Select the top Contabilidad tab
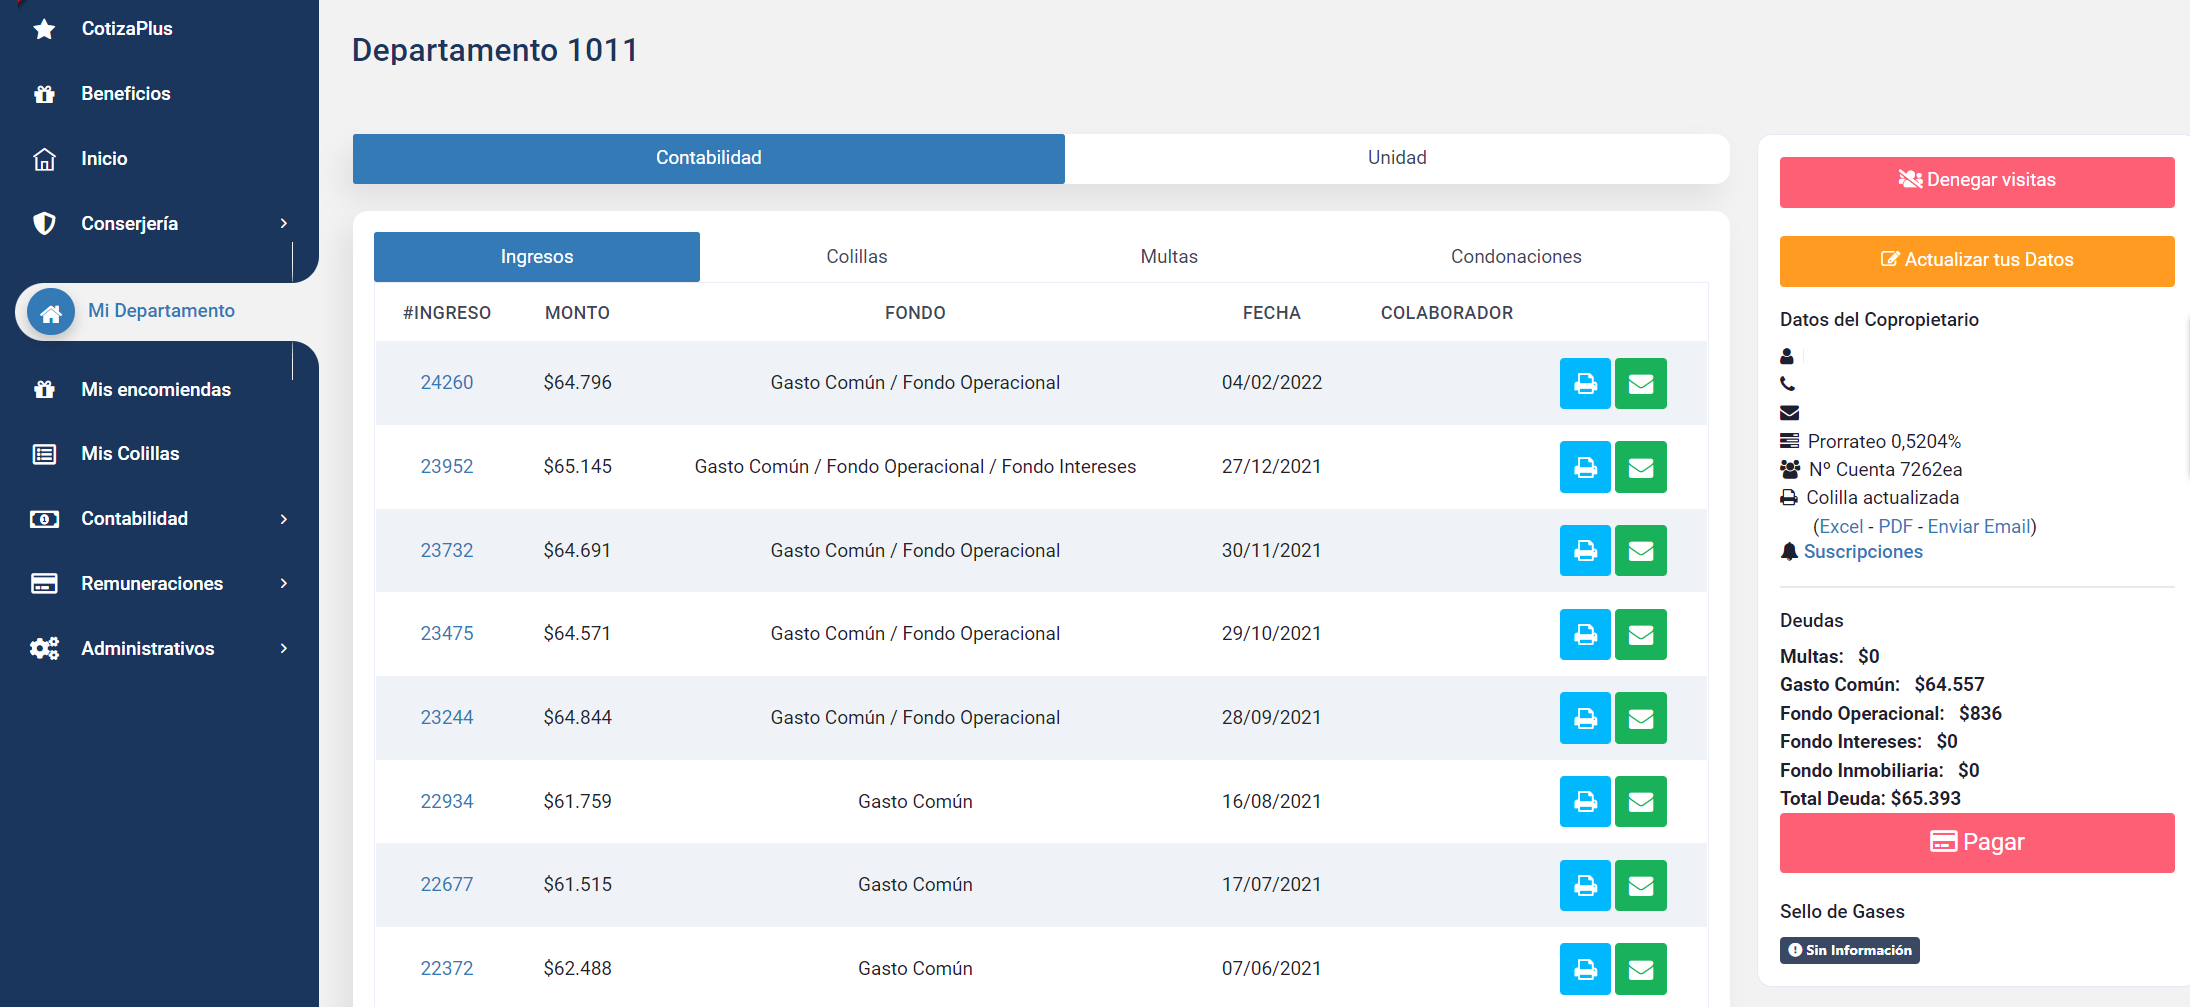 pyautogui.click(x=709, y=158)
